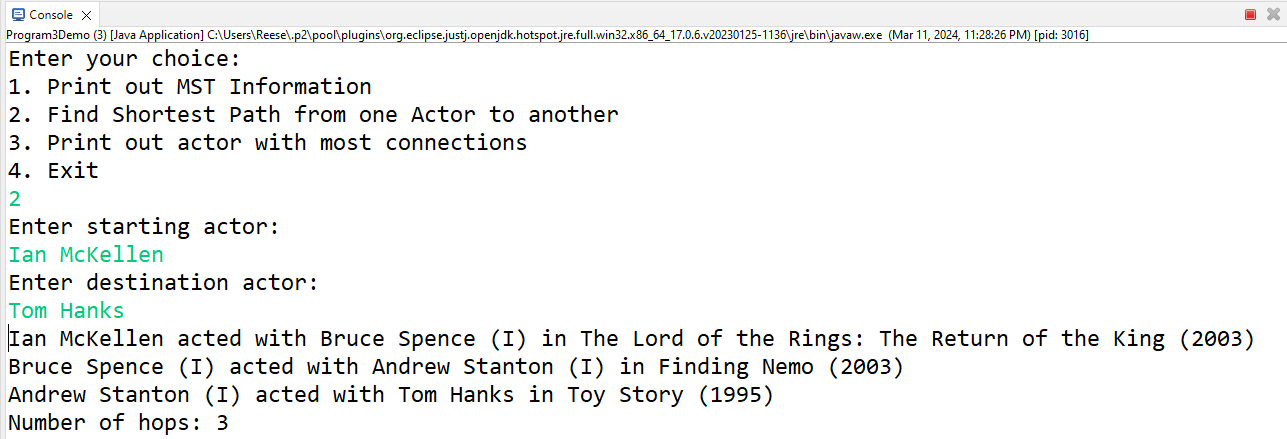The width and height of the screenshot is (1287, 439).
Task: Click the green 'Ian McKellen' input text
Action: 86,255
